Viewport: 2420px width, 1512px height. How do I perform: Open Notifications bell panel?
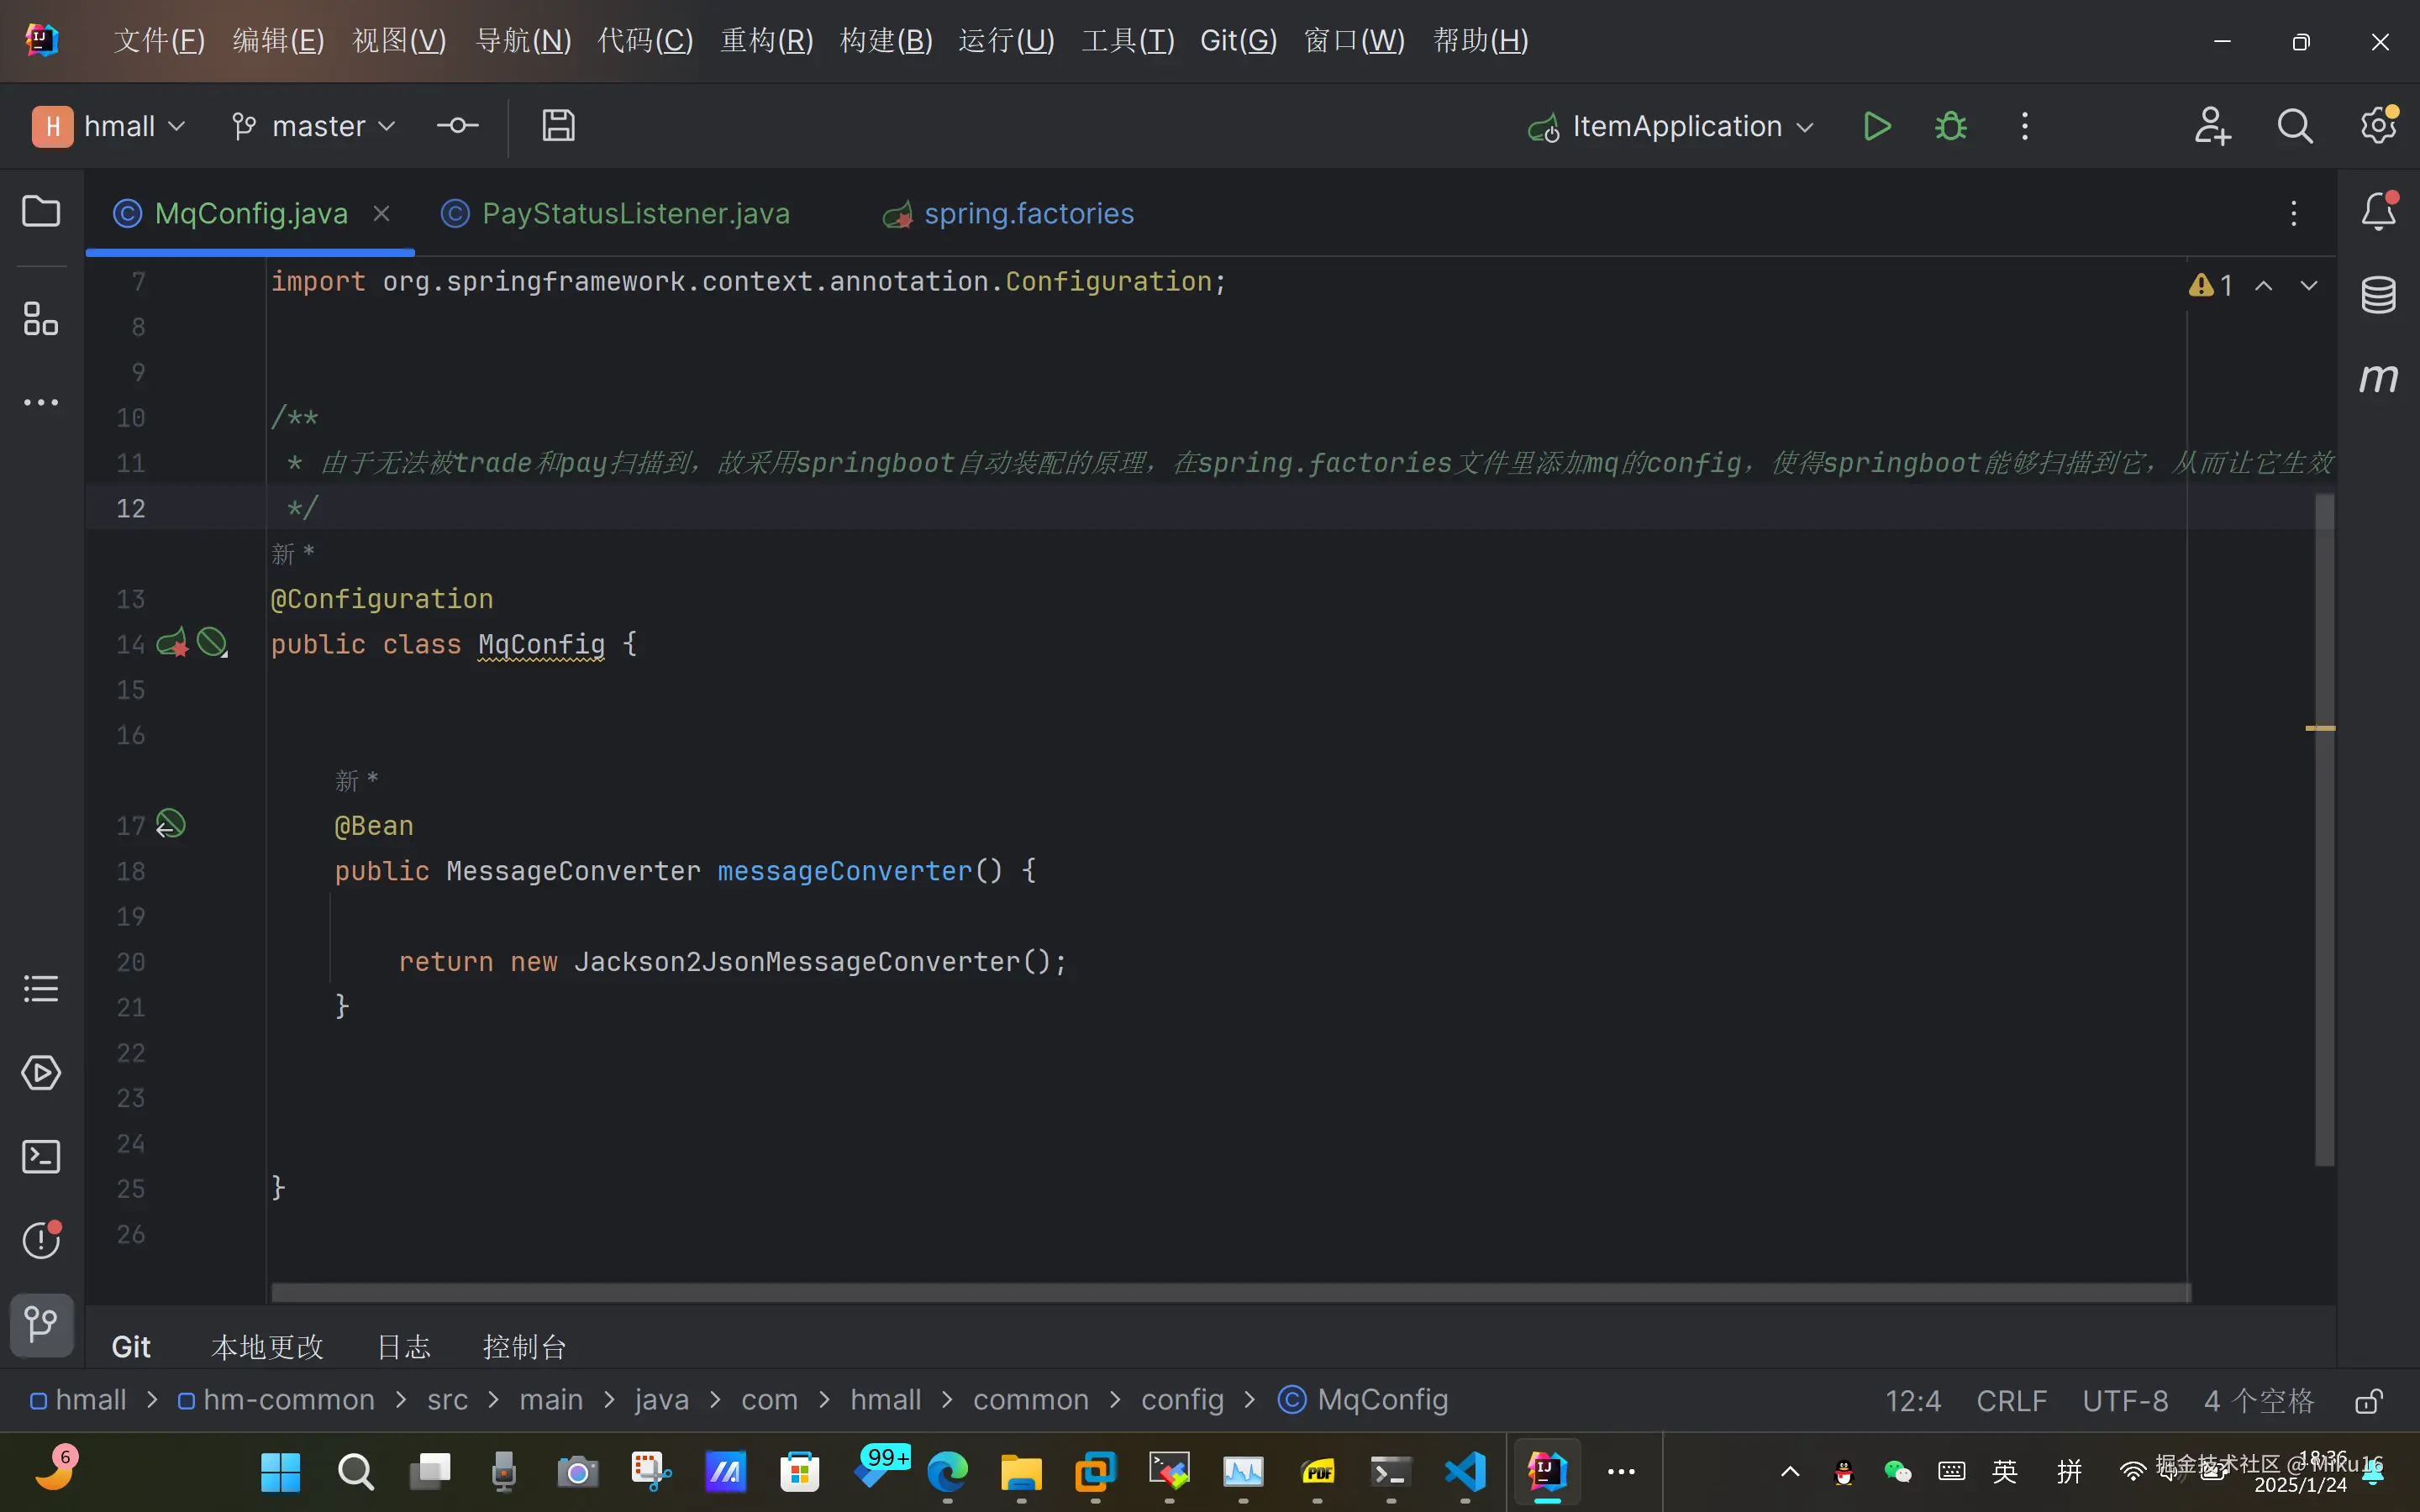(2378, 212)
